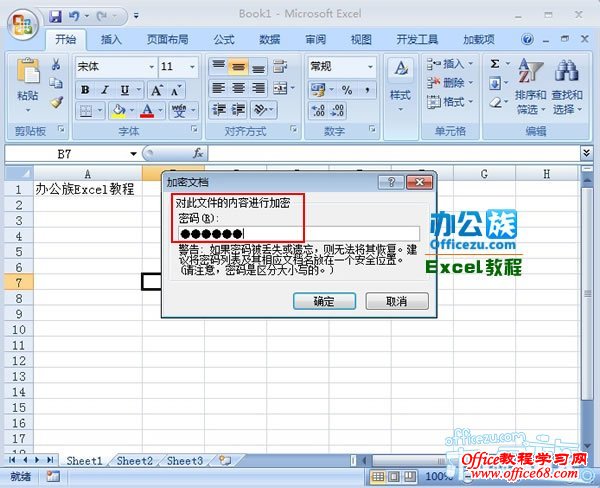
Task: Toggle Italic formatting
Action: pyautogui.click(x=105, y=90)
